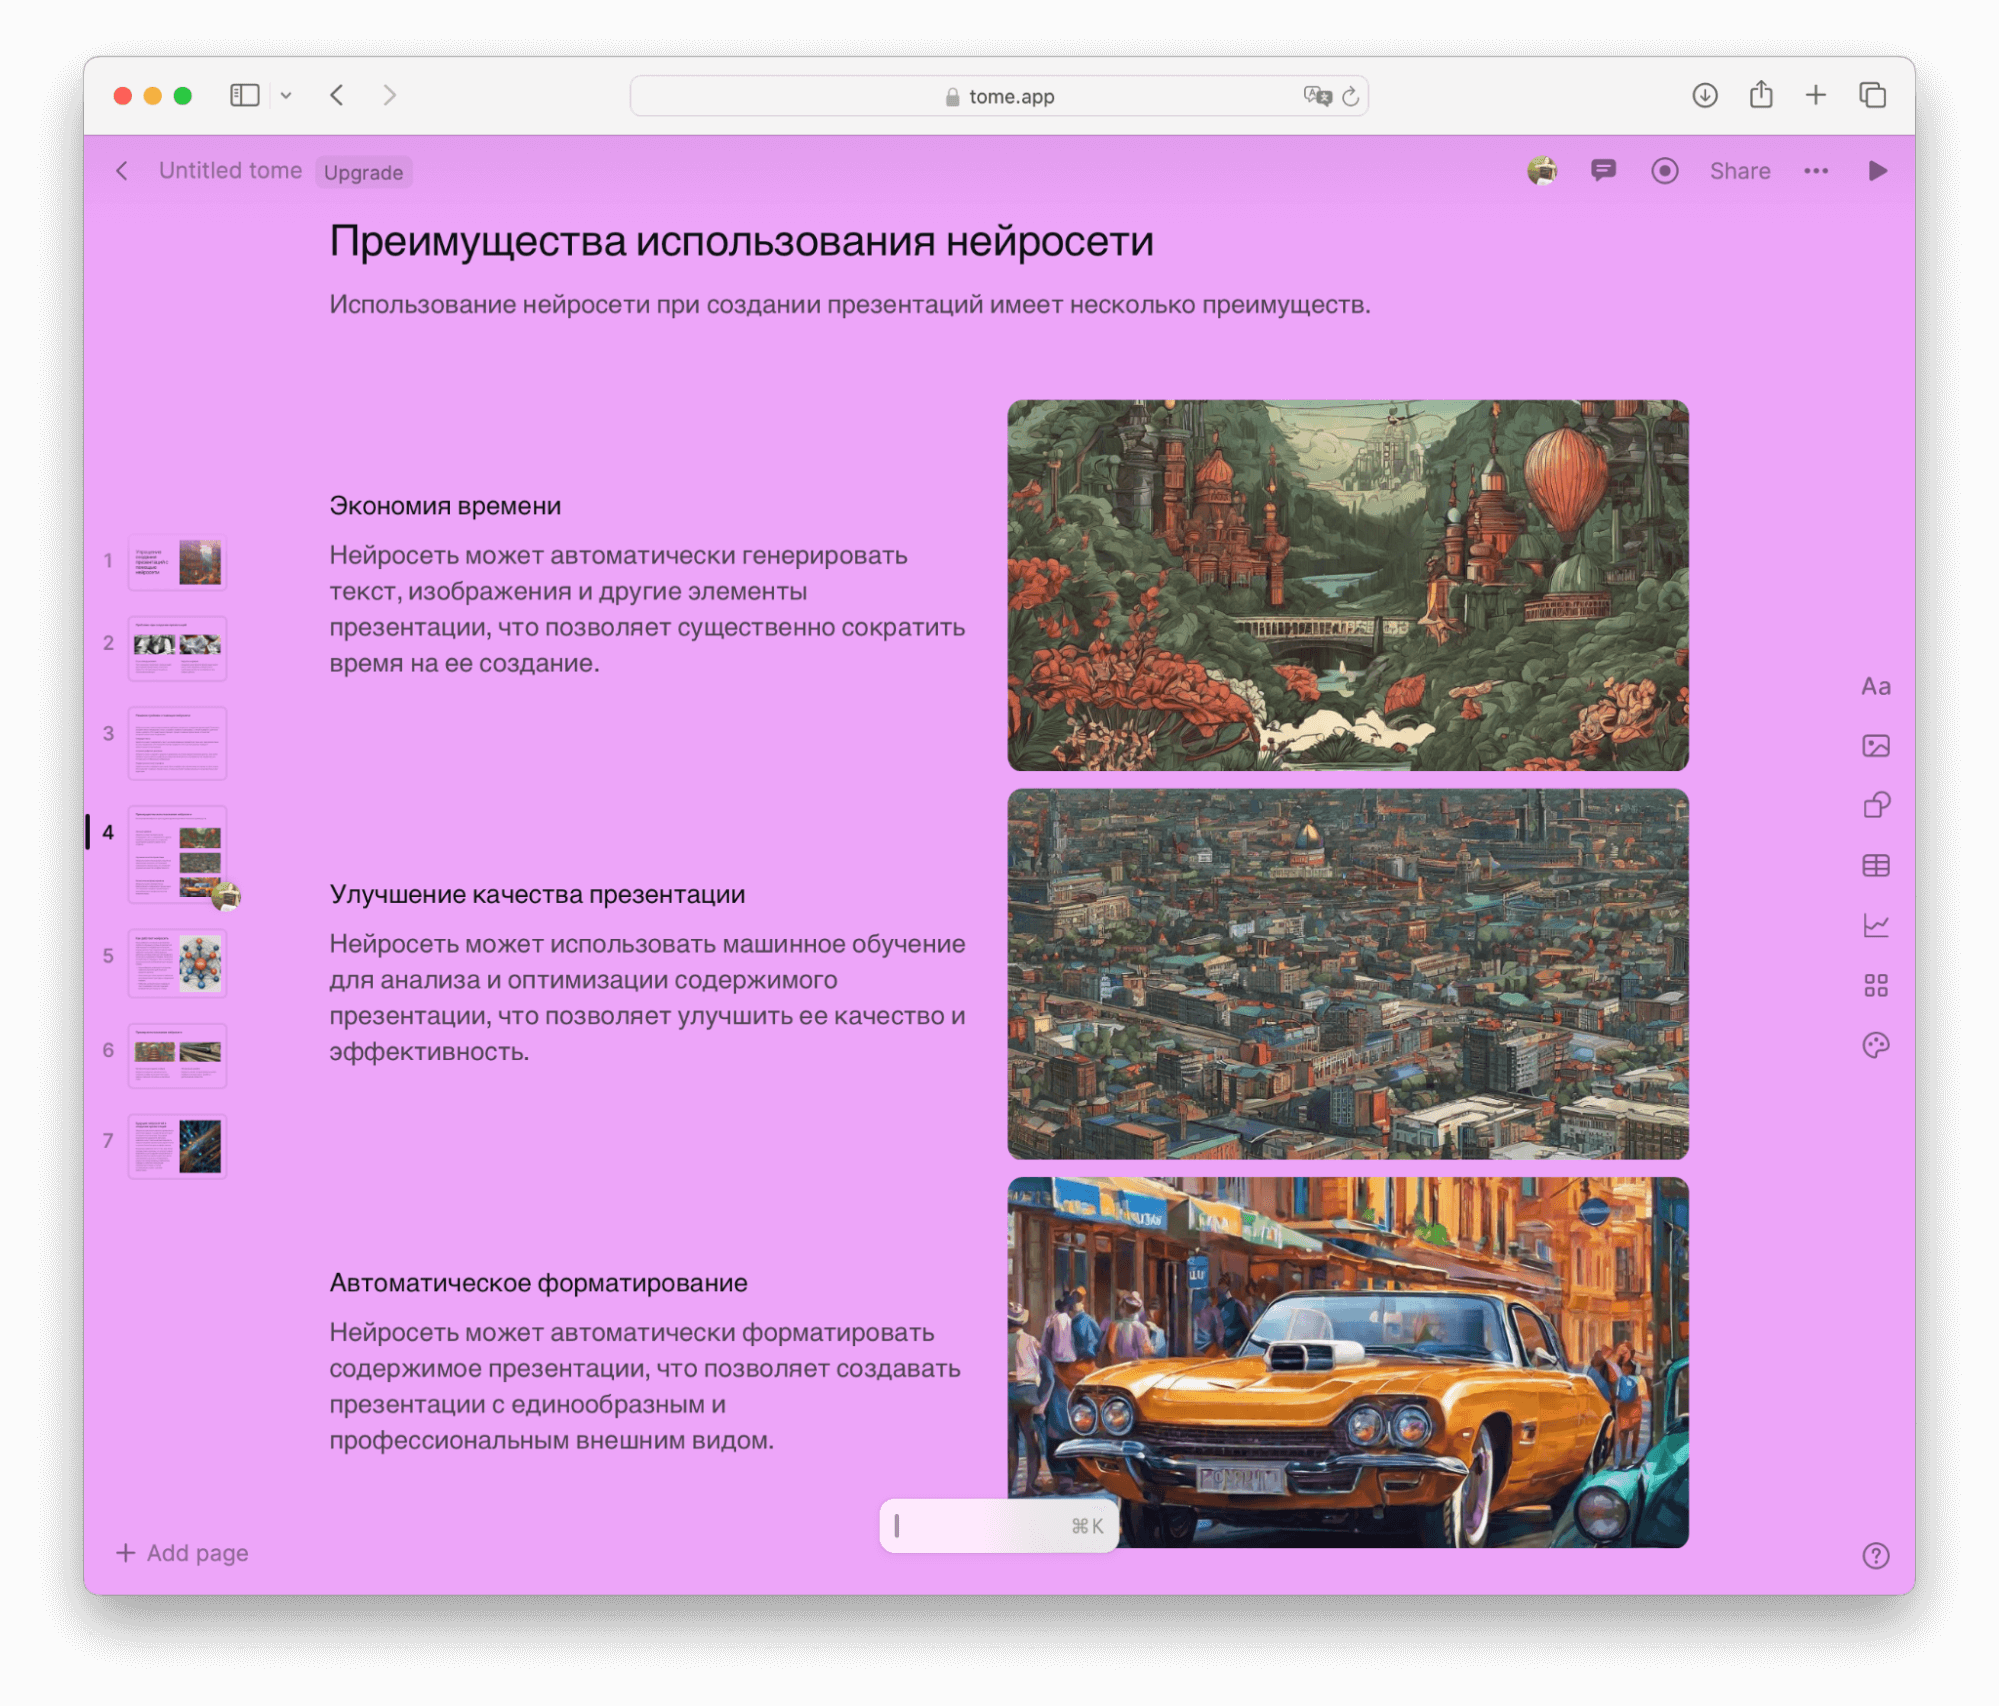1999x1706 pixels.
Task: Start recording with the record icon
Action: (1664, 171)
